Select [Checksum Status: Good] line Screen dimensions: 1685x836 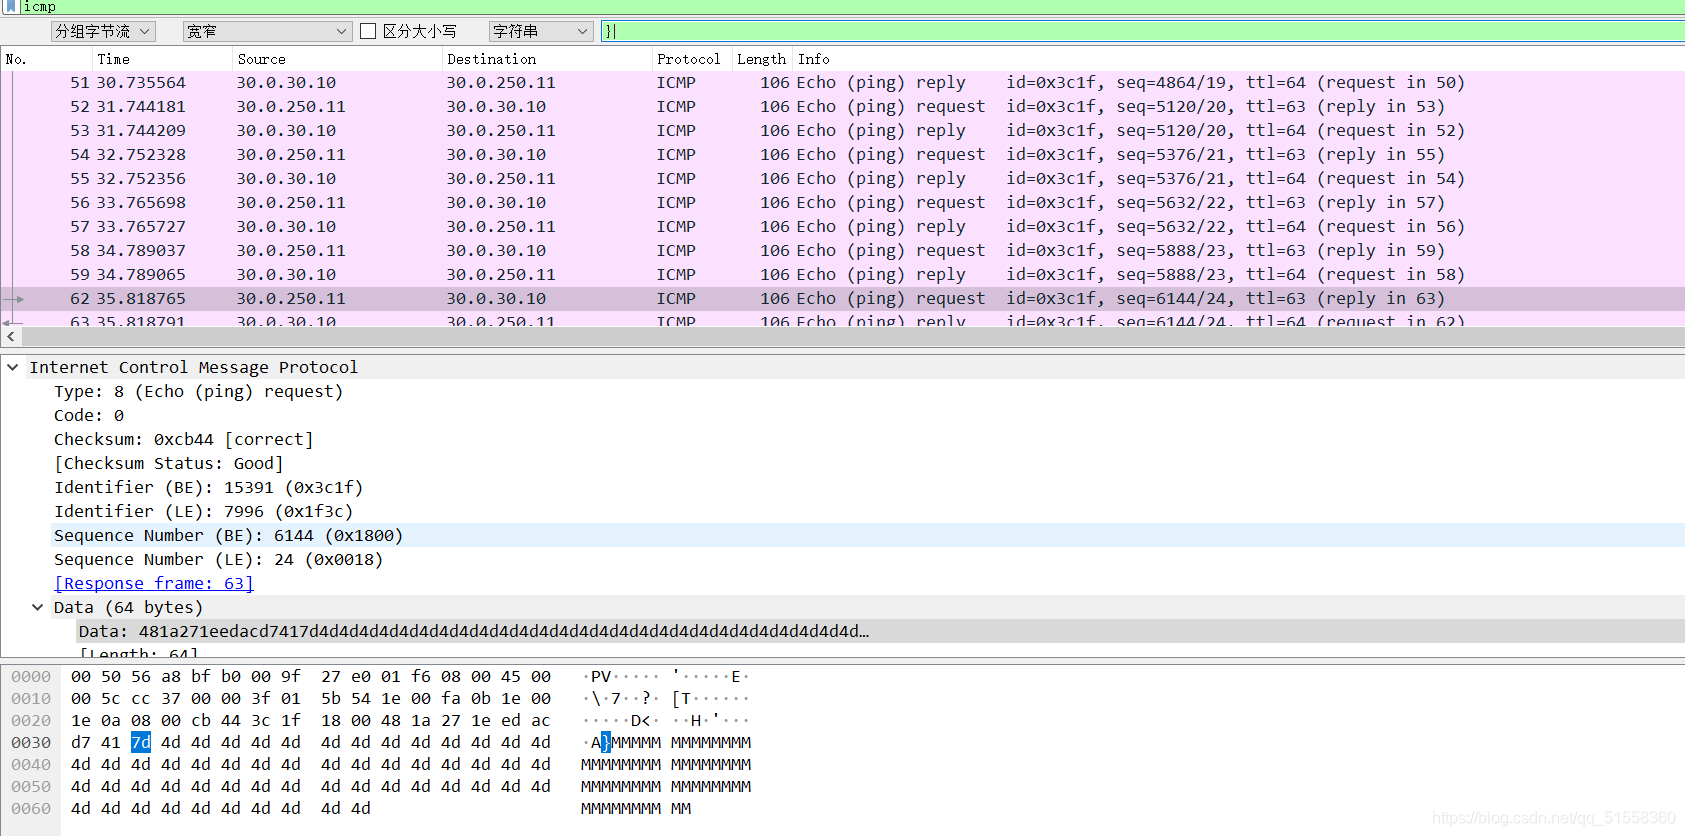pos(168,463)
